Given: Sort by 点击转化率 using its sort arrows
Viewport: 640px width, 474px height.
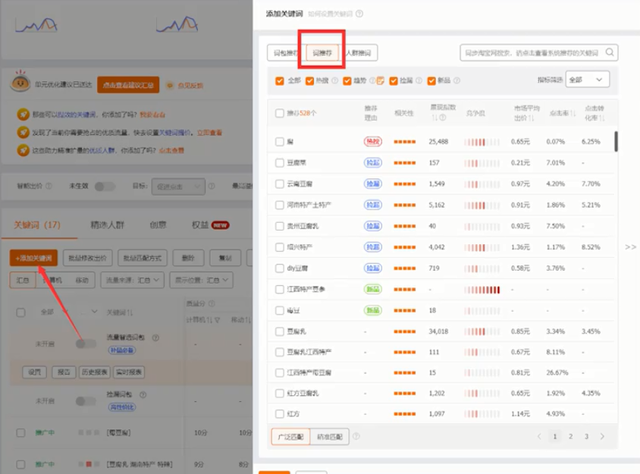Looking at the screenshot, I should coord(602,118).
